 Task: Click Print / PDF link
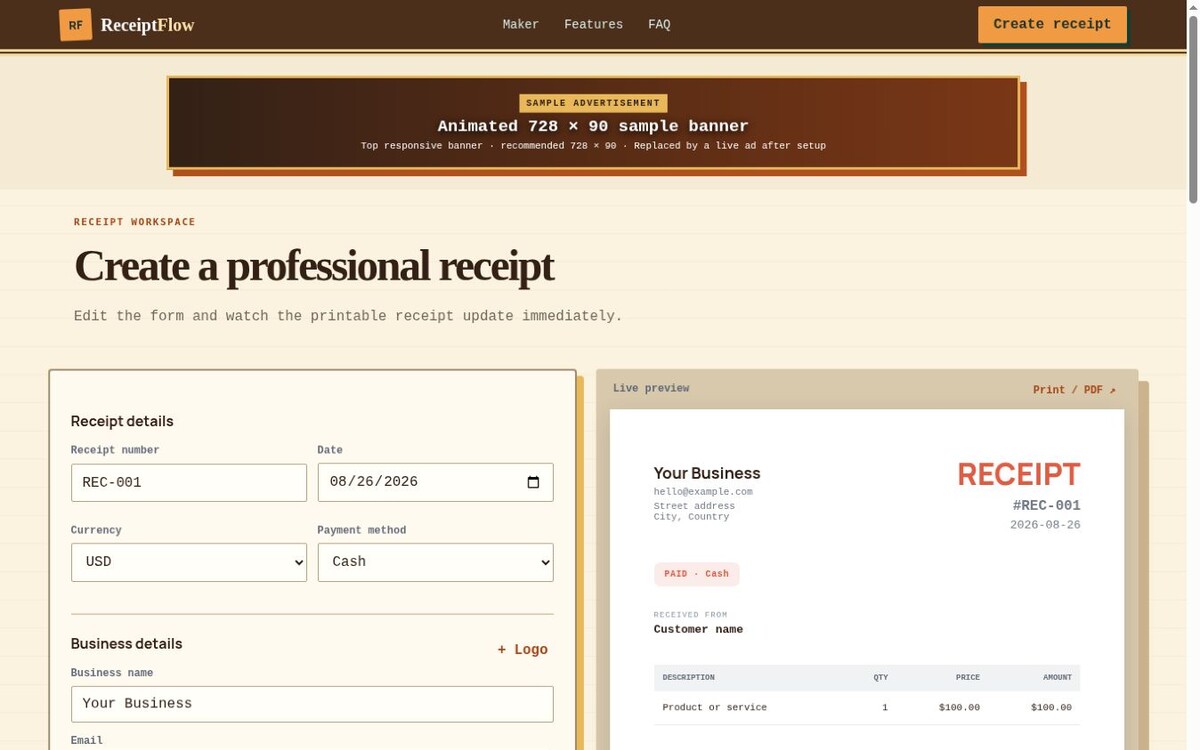pyautogui.click(x=1074, y=390)
